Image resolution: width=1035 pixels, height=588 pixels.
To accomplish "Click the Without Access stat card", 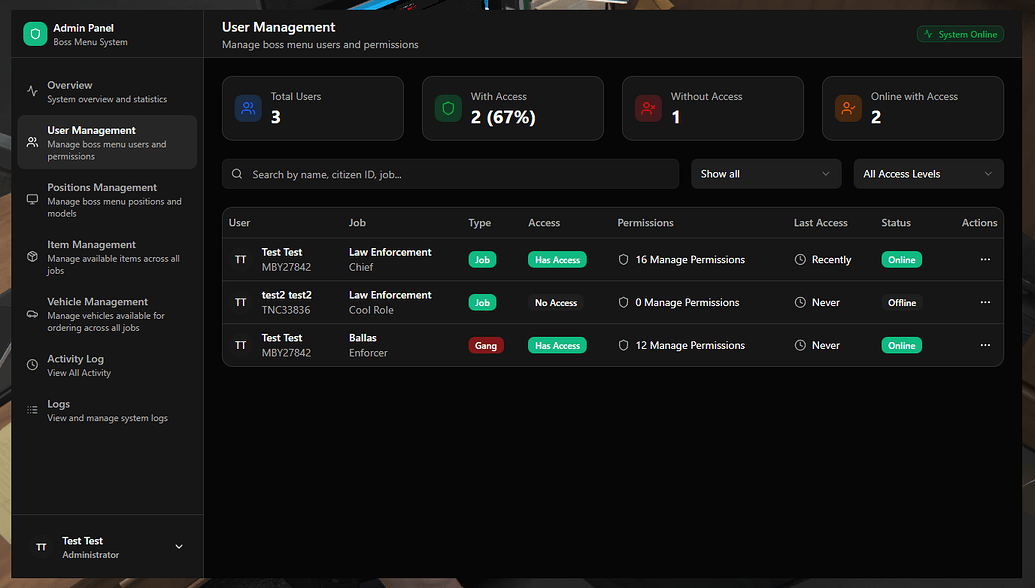I will coord(713,108).
